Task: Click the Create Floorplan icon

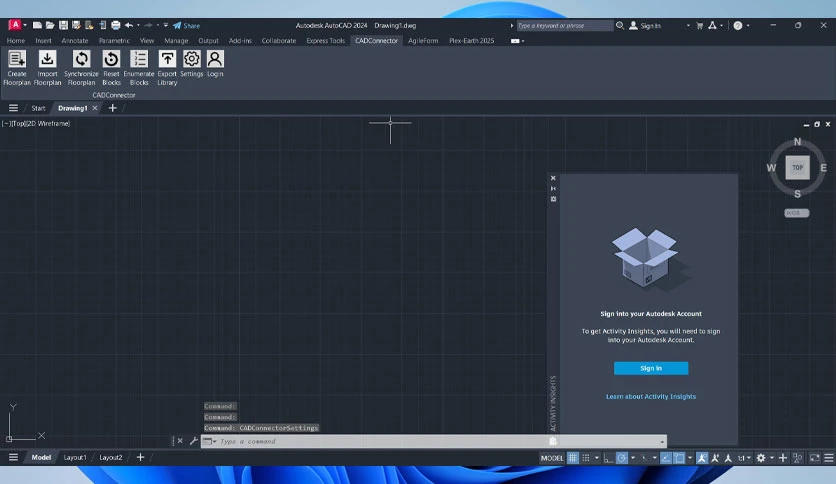Action: pyautogui.click(x=17, y=59)
